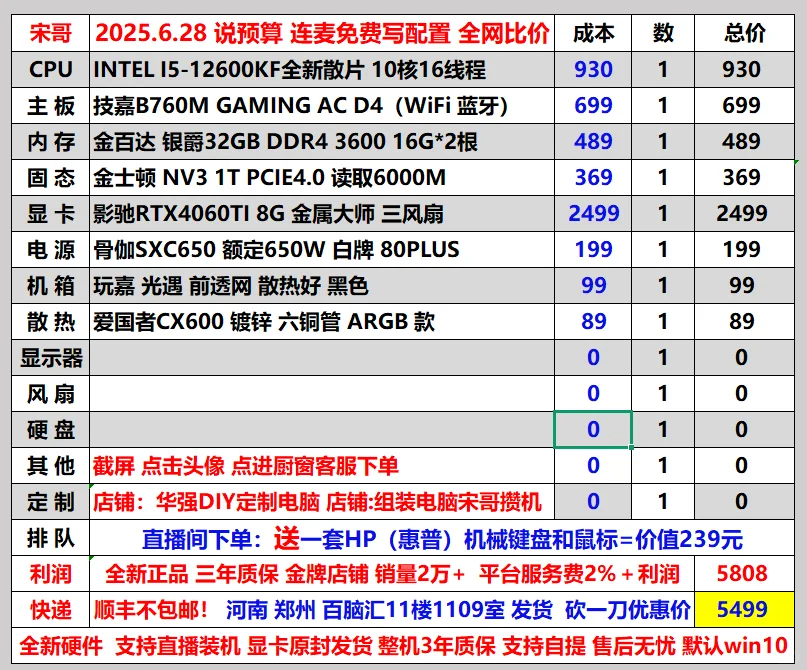Click the 风扇 row label cell
Viewport: 807px width, 670px height.
(50, 394)
